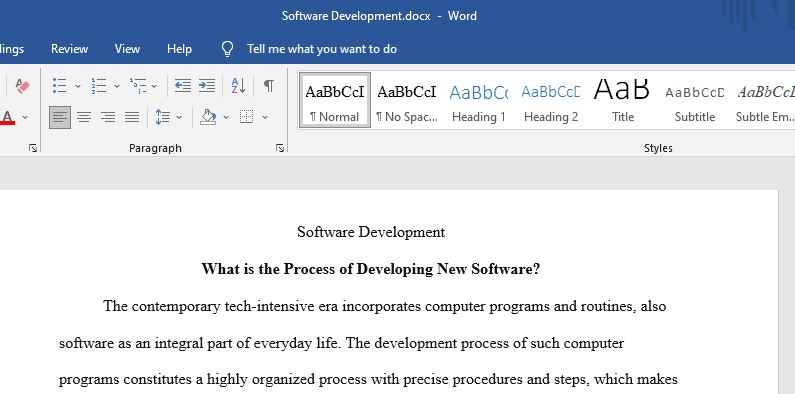Apply the Subtle Emphasis style

point(765,100)
